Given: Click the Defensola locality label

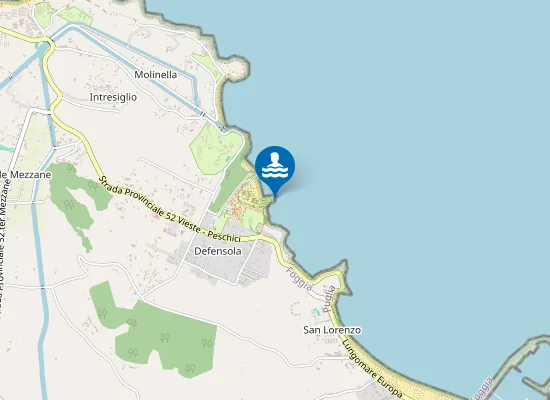Looking at the screenshot, I should coord(218,251).
